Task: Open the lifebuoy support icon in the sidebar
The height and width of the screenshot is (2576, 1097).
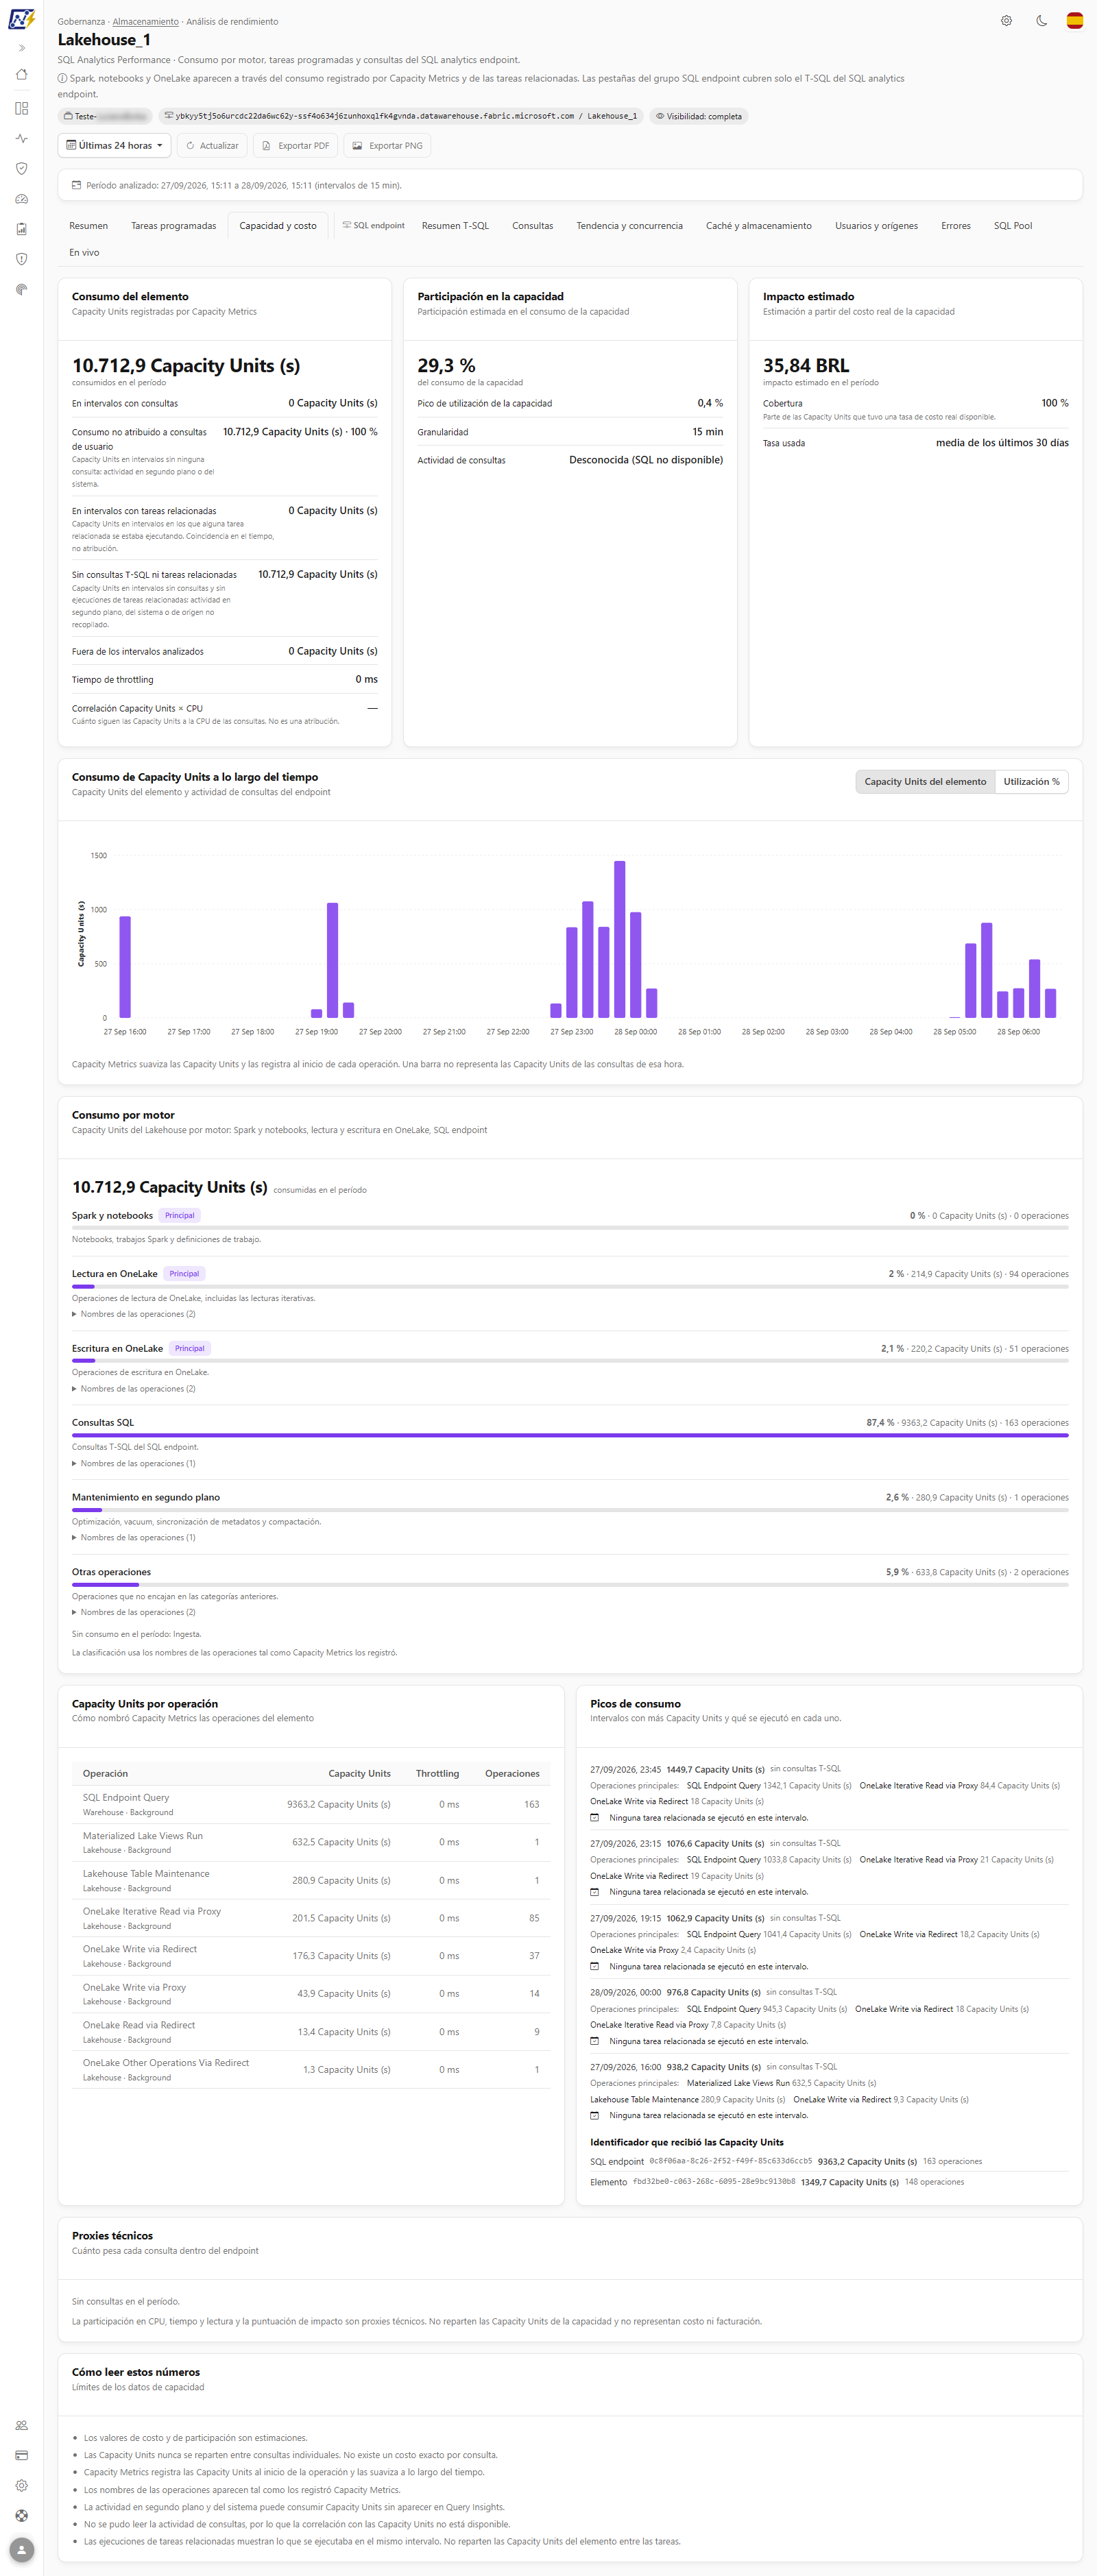Action: click(x=22, y=2515)
